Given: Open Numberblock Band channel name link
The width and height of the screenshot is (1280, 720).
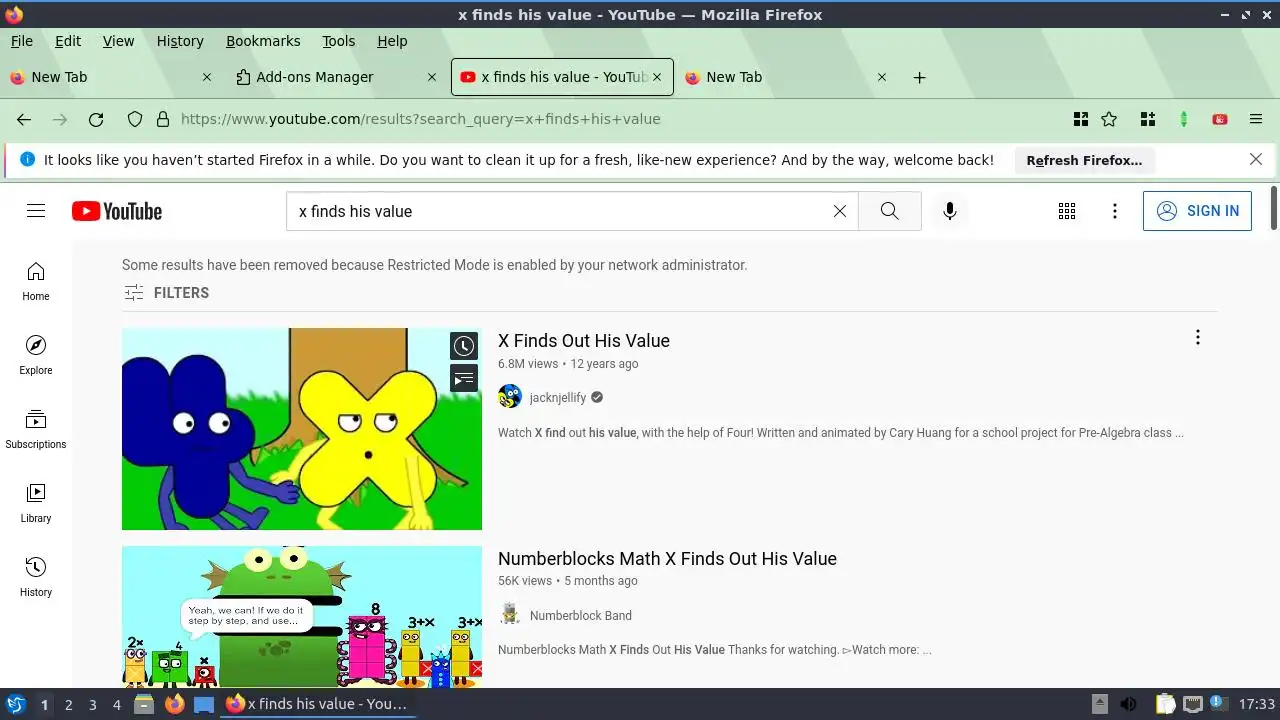Looking at the screenshot, I should coord(581,615).
